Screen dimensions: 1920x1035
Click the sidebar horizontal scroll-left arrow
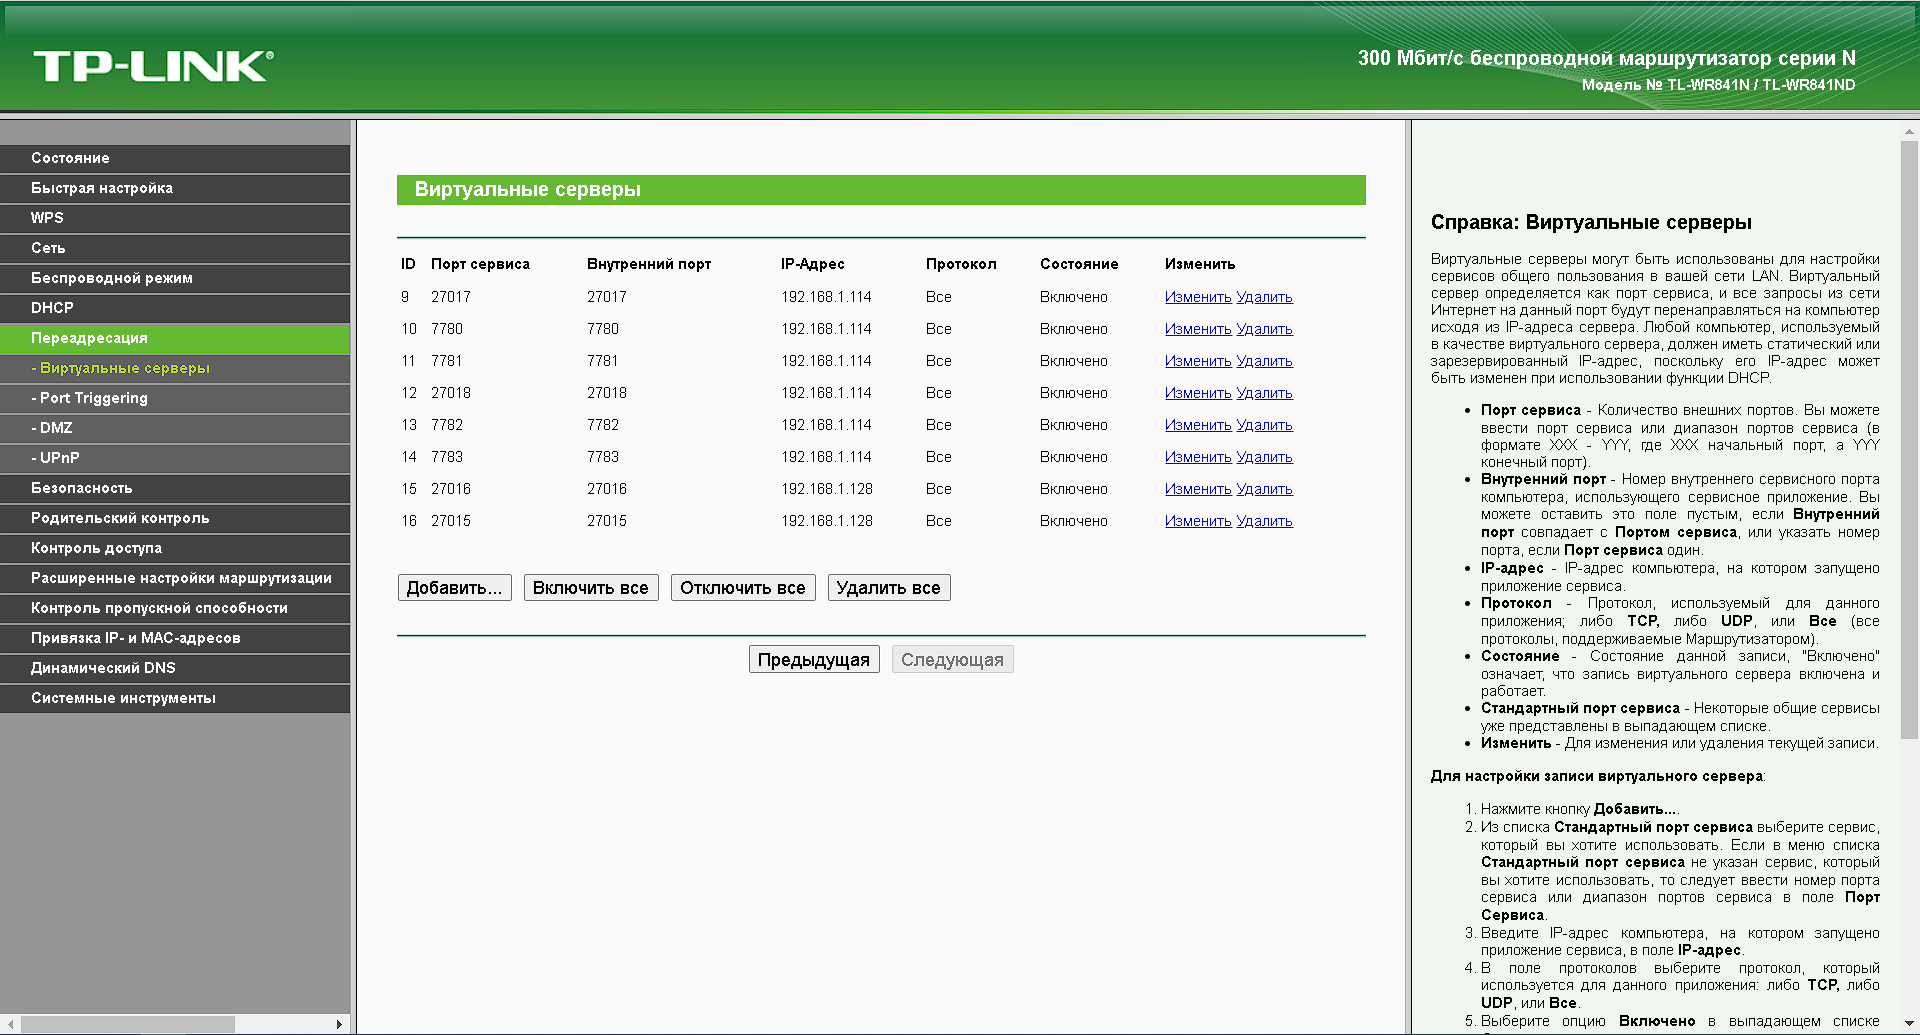click(x=10, y=1024)
